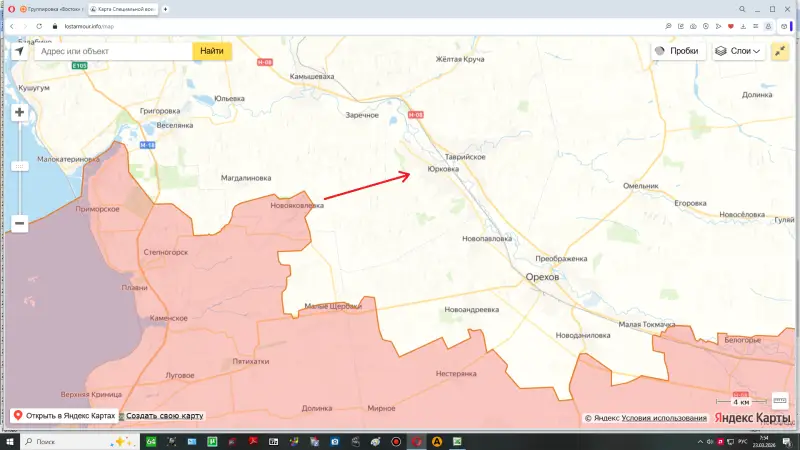
Task: Zoom out with the minus button
Action: (x=19, y=224)
